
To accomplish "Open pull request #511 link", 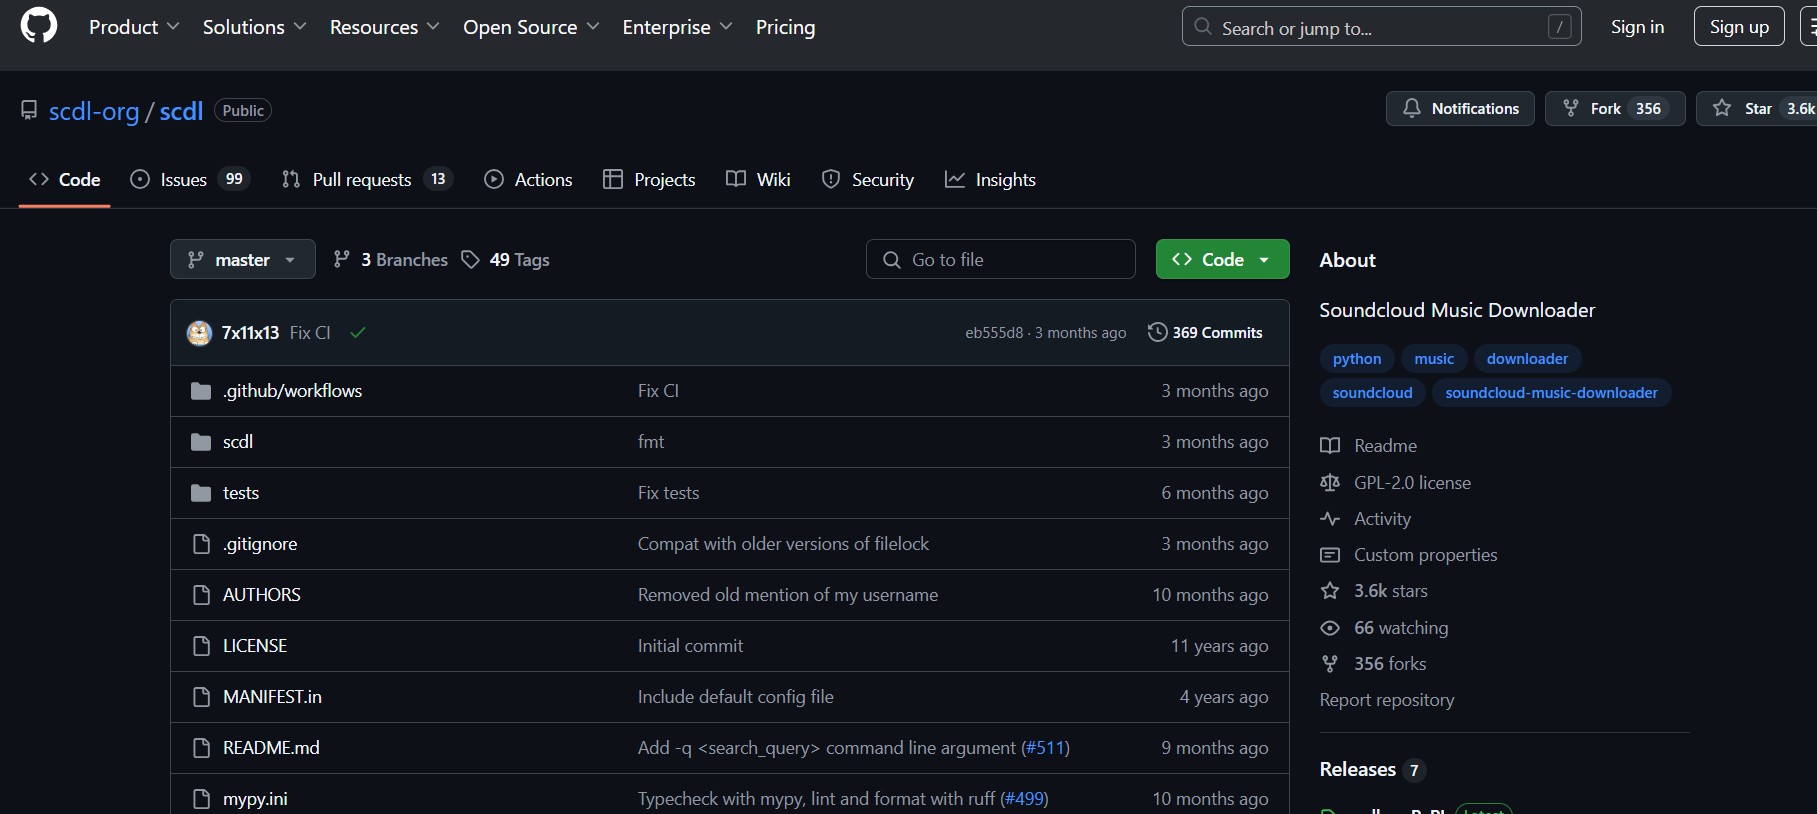I will click(1045, 748).
